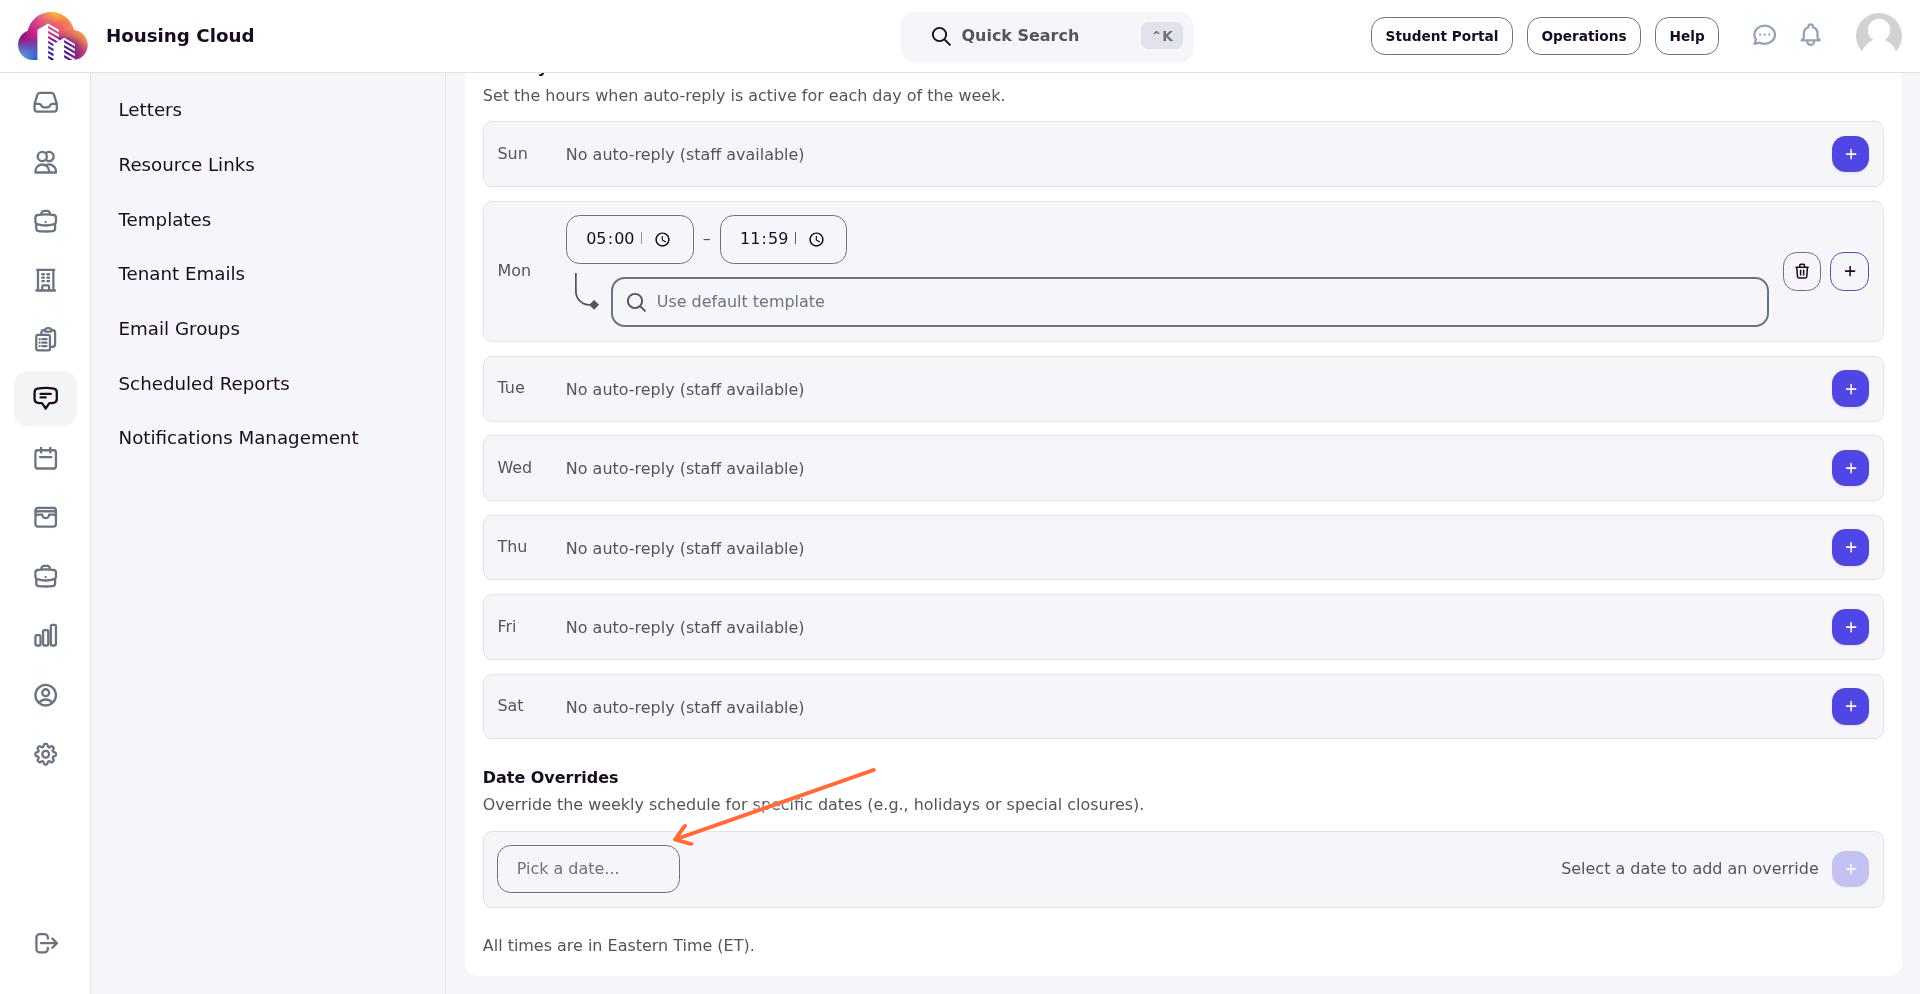Screen dimensions: 1920x994
Task: Open the Pick a date override field
Action: point(588,869)
